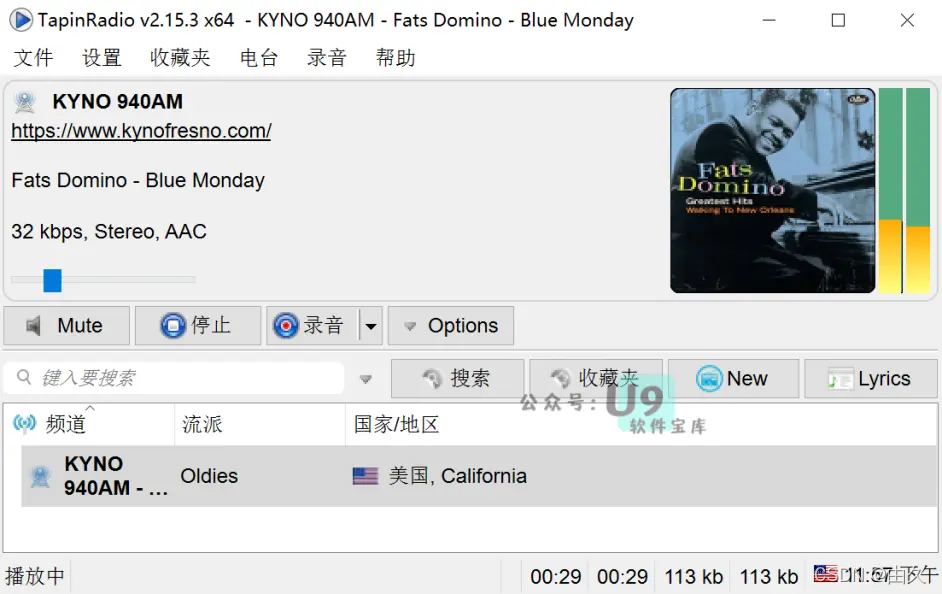The width and height of the screenshot is (942, 594).
Task: Click the Fats Domino album cover
Action: click(773, 190)
